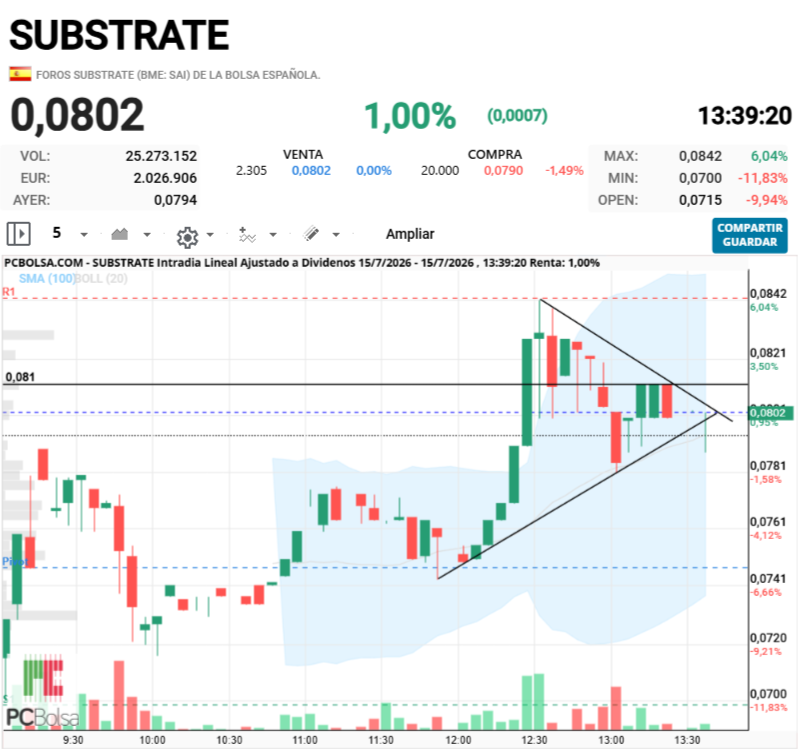Click the current price tag 0,0802

pyautogui.click(x=770, y=412)
